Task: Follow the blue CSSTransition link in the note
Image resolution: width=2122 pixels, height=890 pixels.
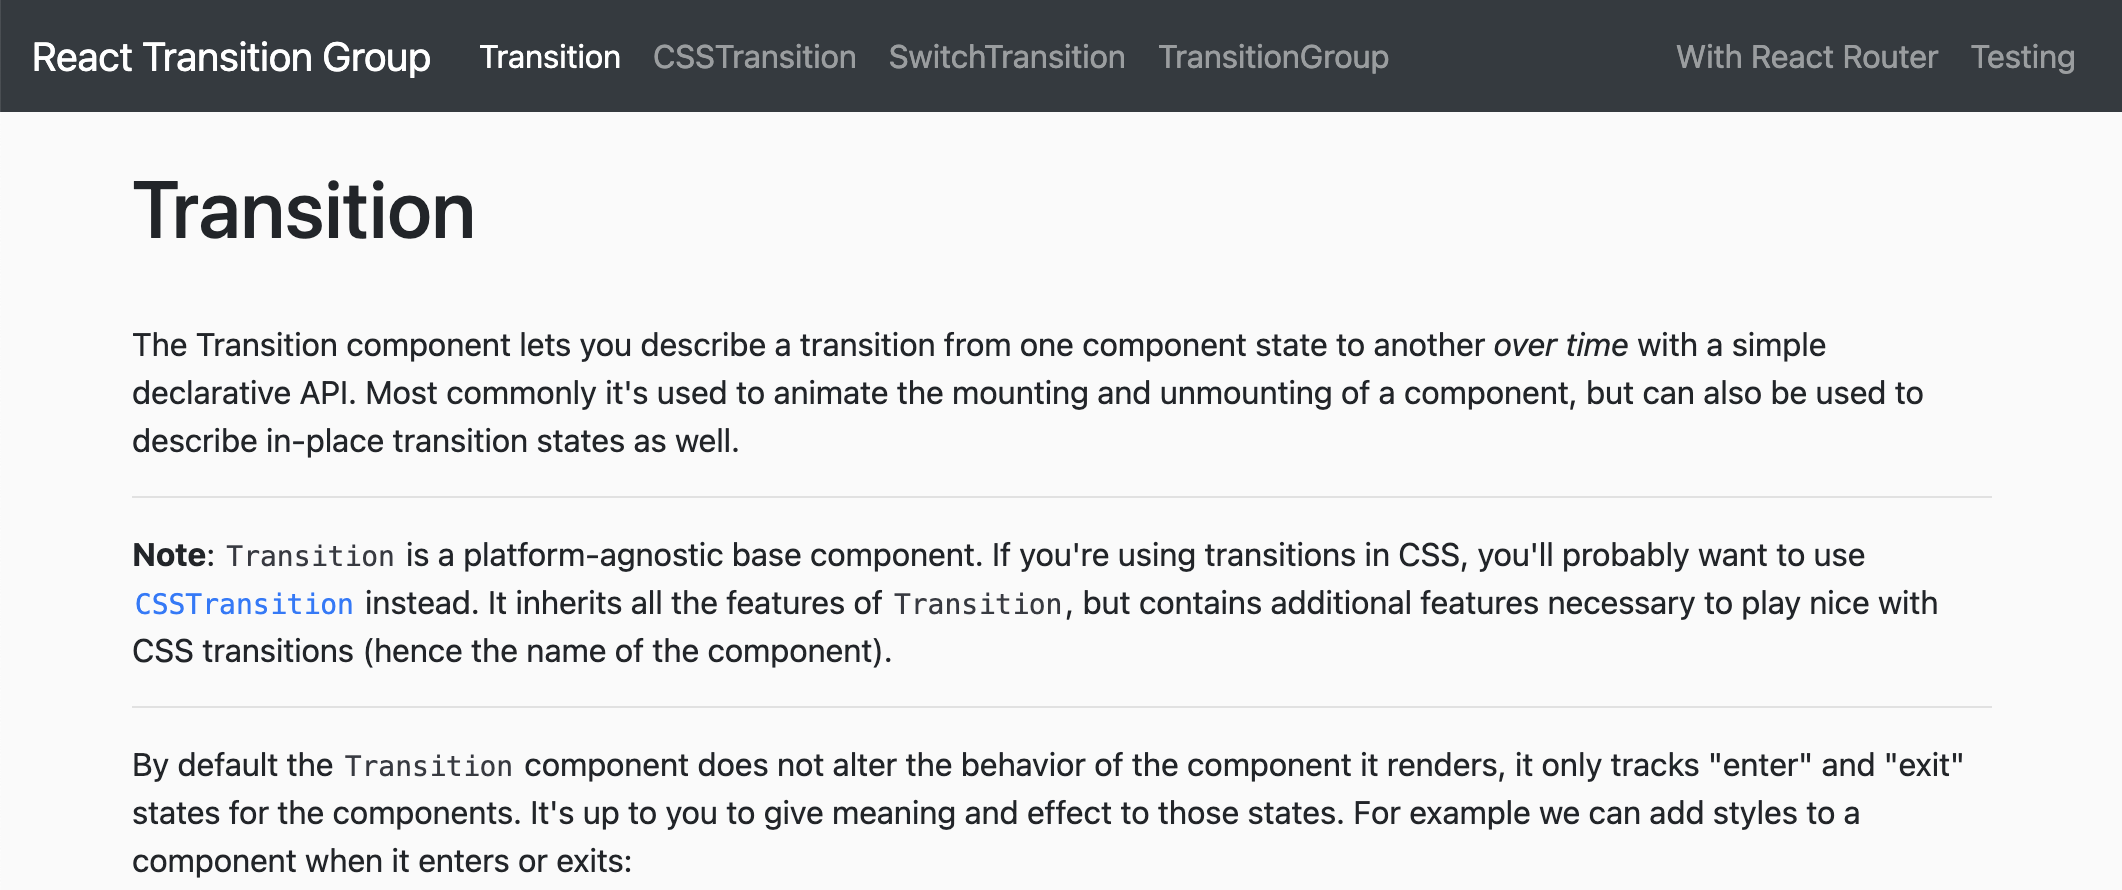Action: (244, 604)
